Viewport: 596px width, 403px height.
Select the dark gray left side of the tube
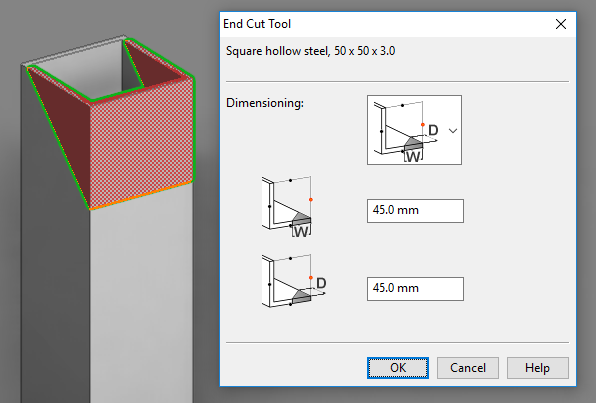point(53,266)
